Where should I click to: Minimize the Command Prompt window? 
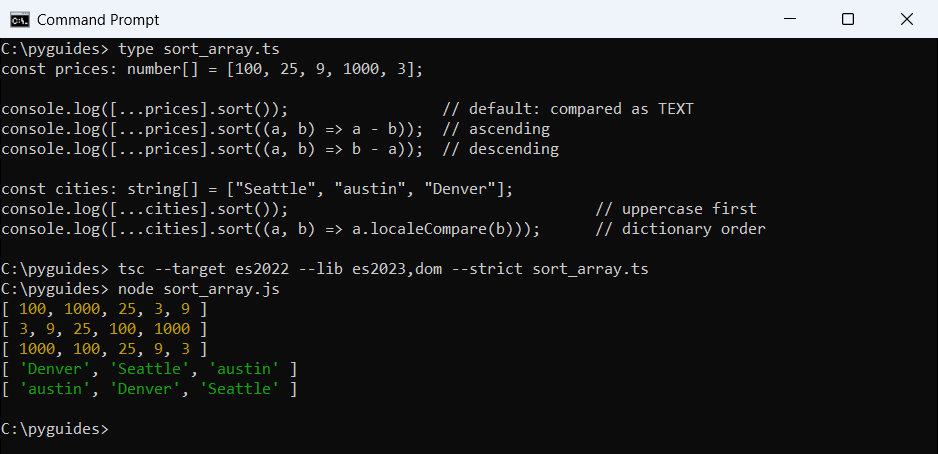click(789, 20)
